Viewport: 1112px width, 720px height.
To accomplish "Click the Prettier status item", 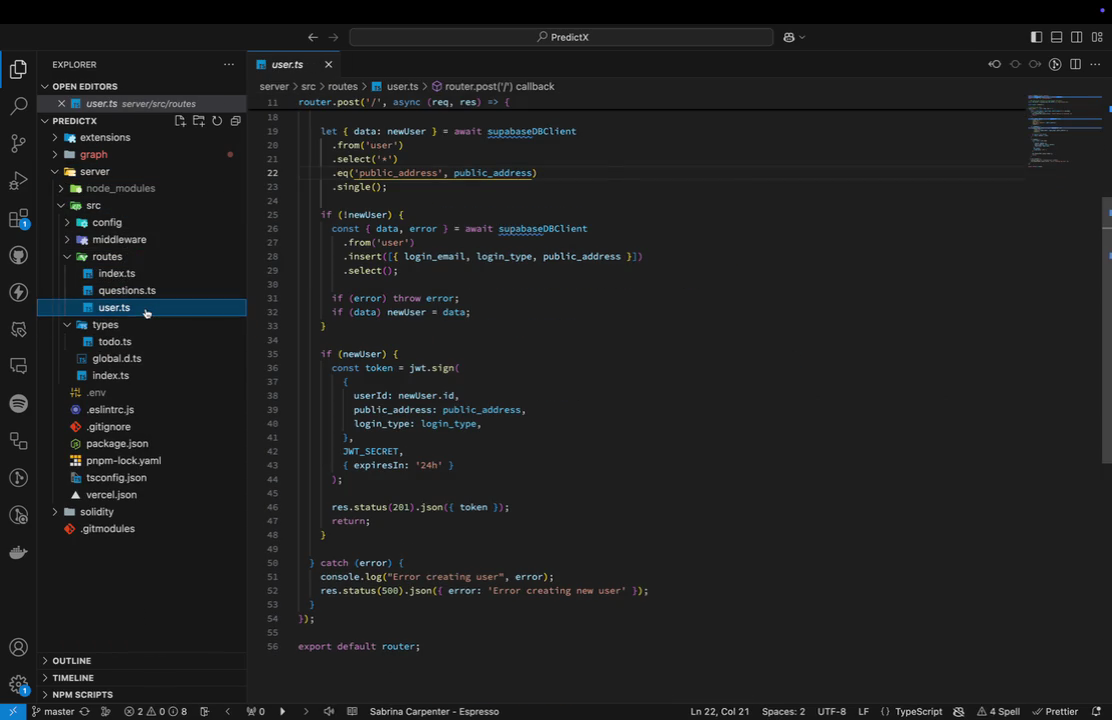I will click(1055, 711).
